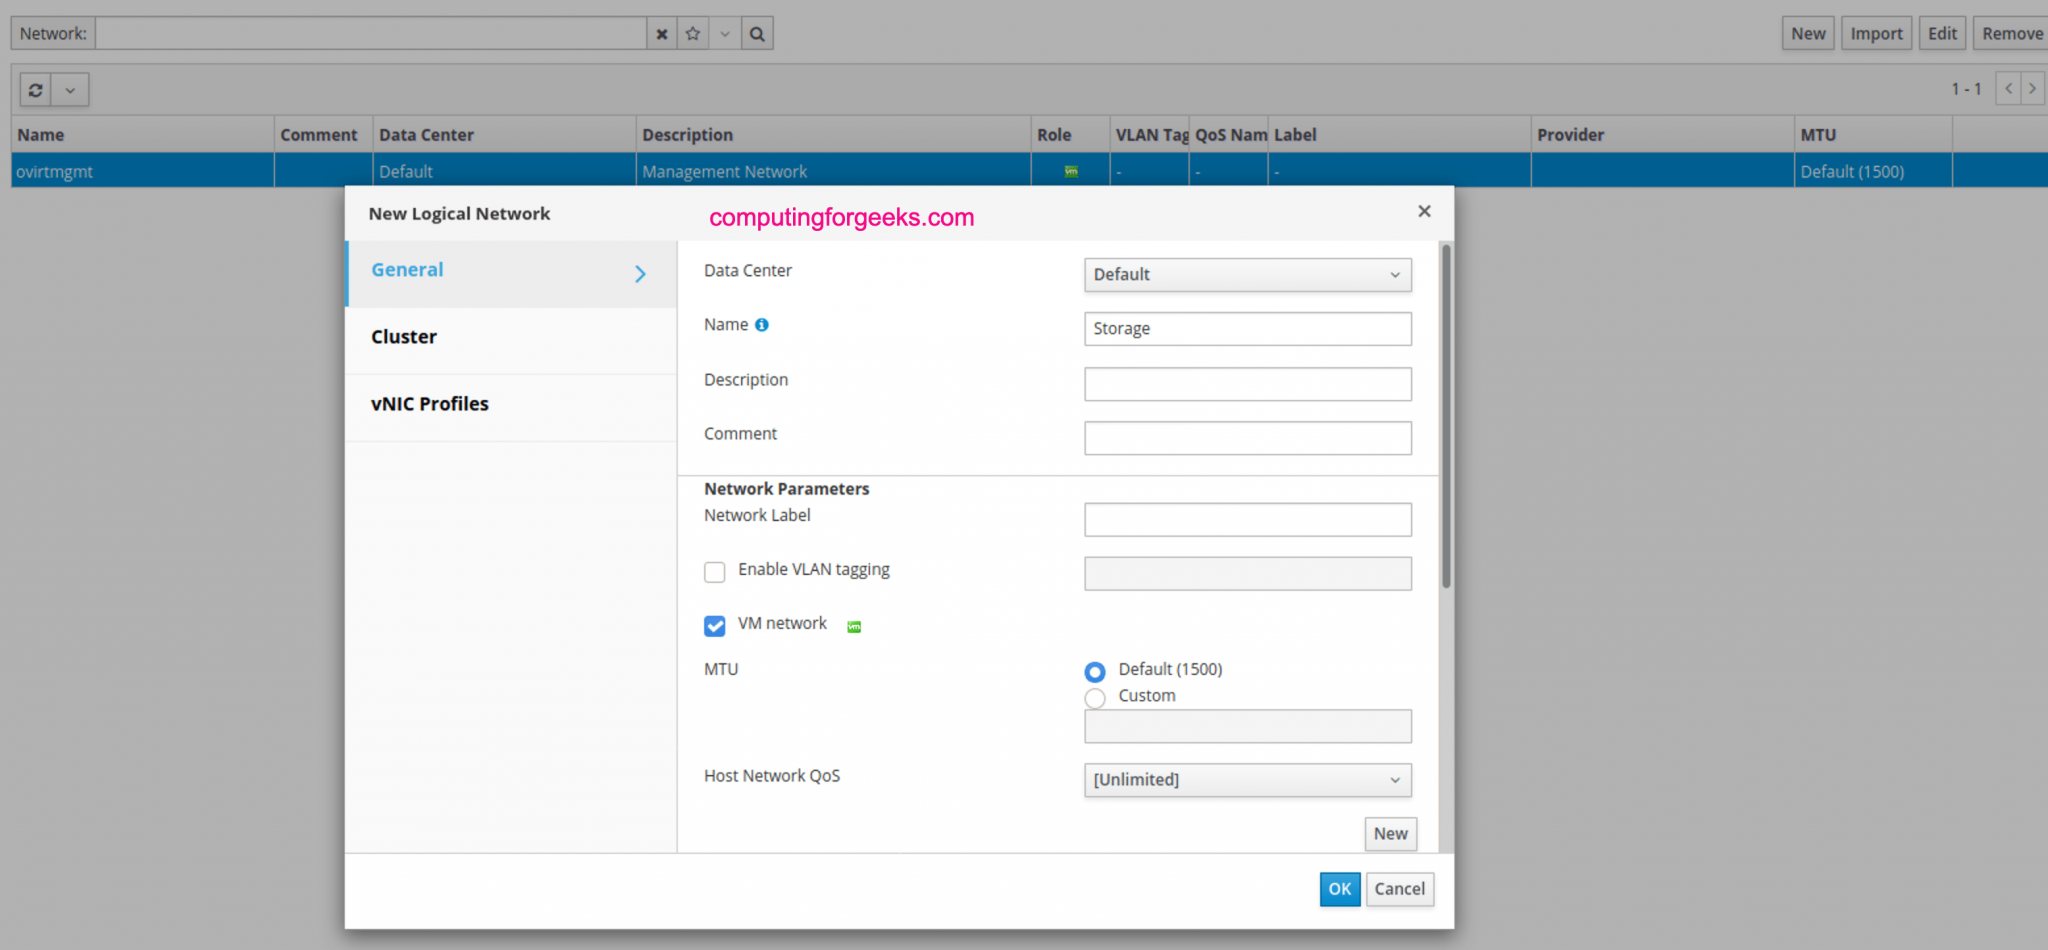2048x950 pixels.
Task: Enable VLAN tagging
Action: [x=714, y=572]
